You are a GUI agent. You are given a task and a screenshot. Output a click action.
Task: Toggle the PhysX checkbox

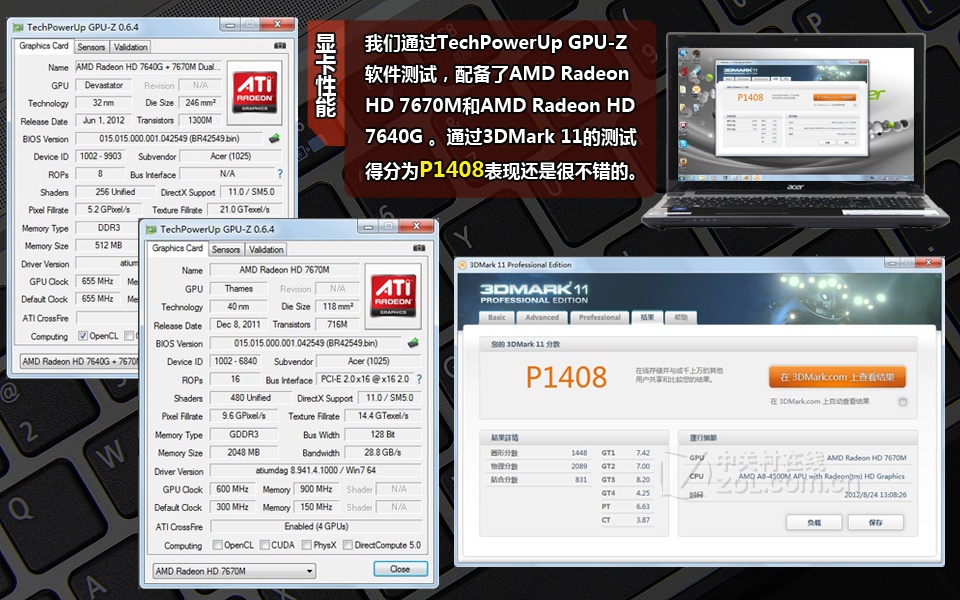(305, 545)
